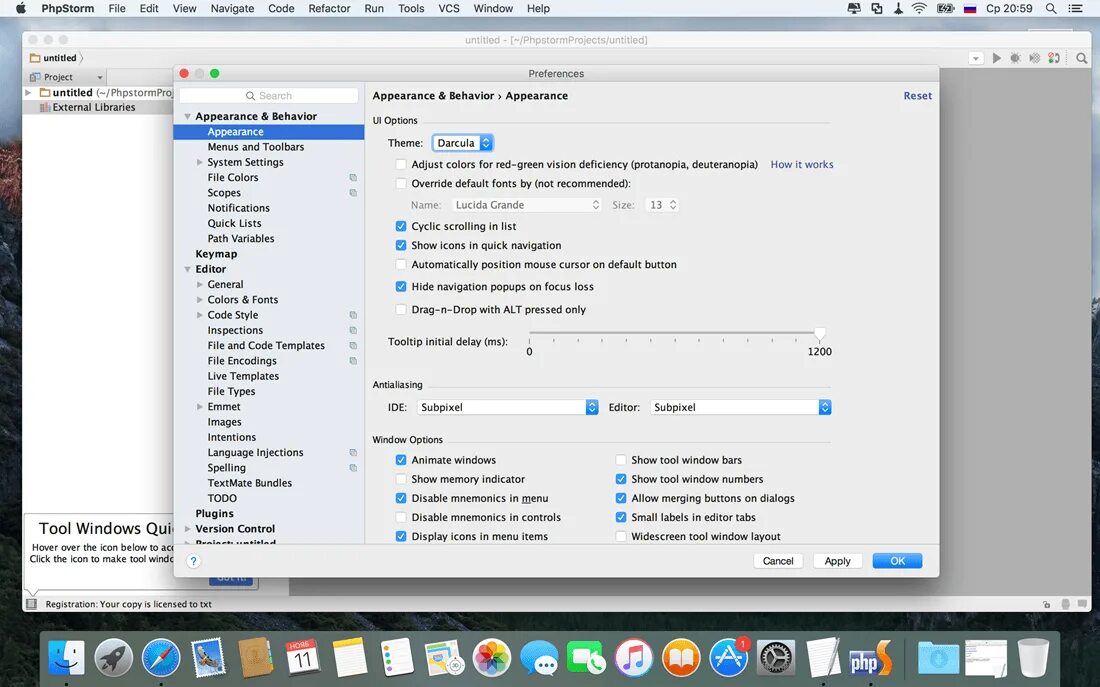Viewport: 1100px width, 687px height.
Task: Click the project-level icon beside File Encodings
Action: tap(353, 361)
